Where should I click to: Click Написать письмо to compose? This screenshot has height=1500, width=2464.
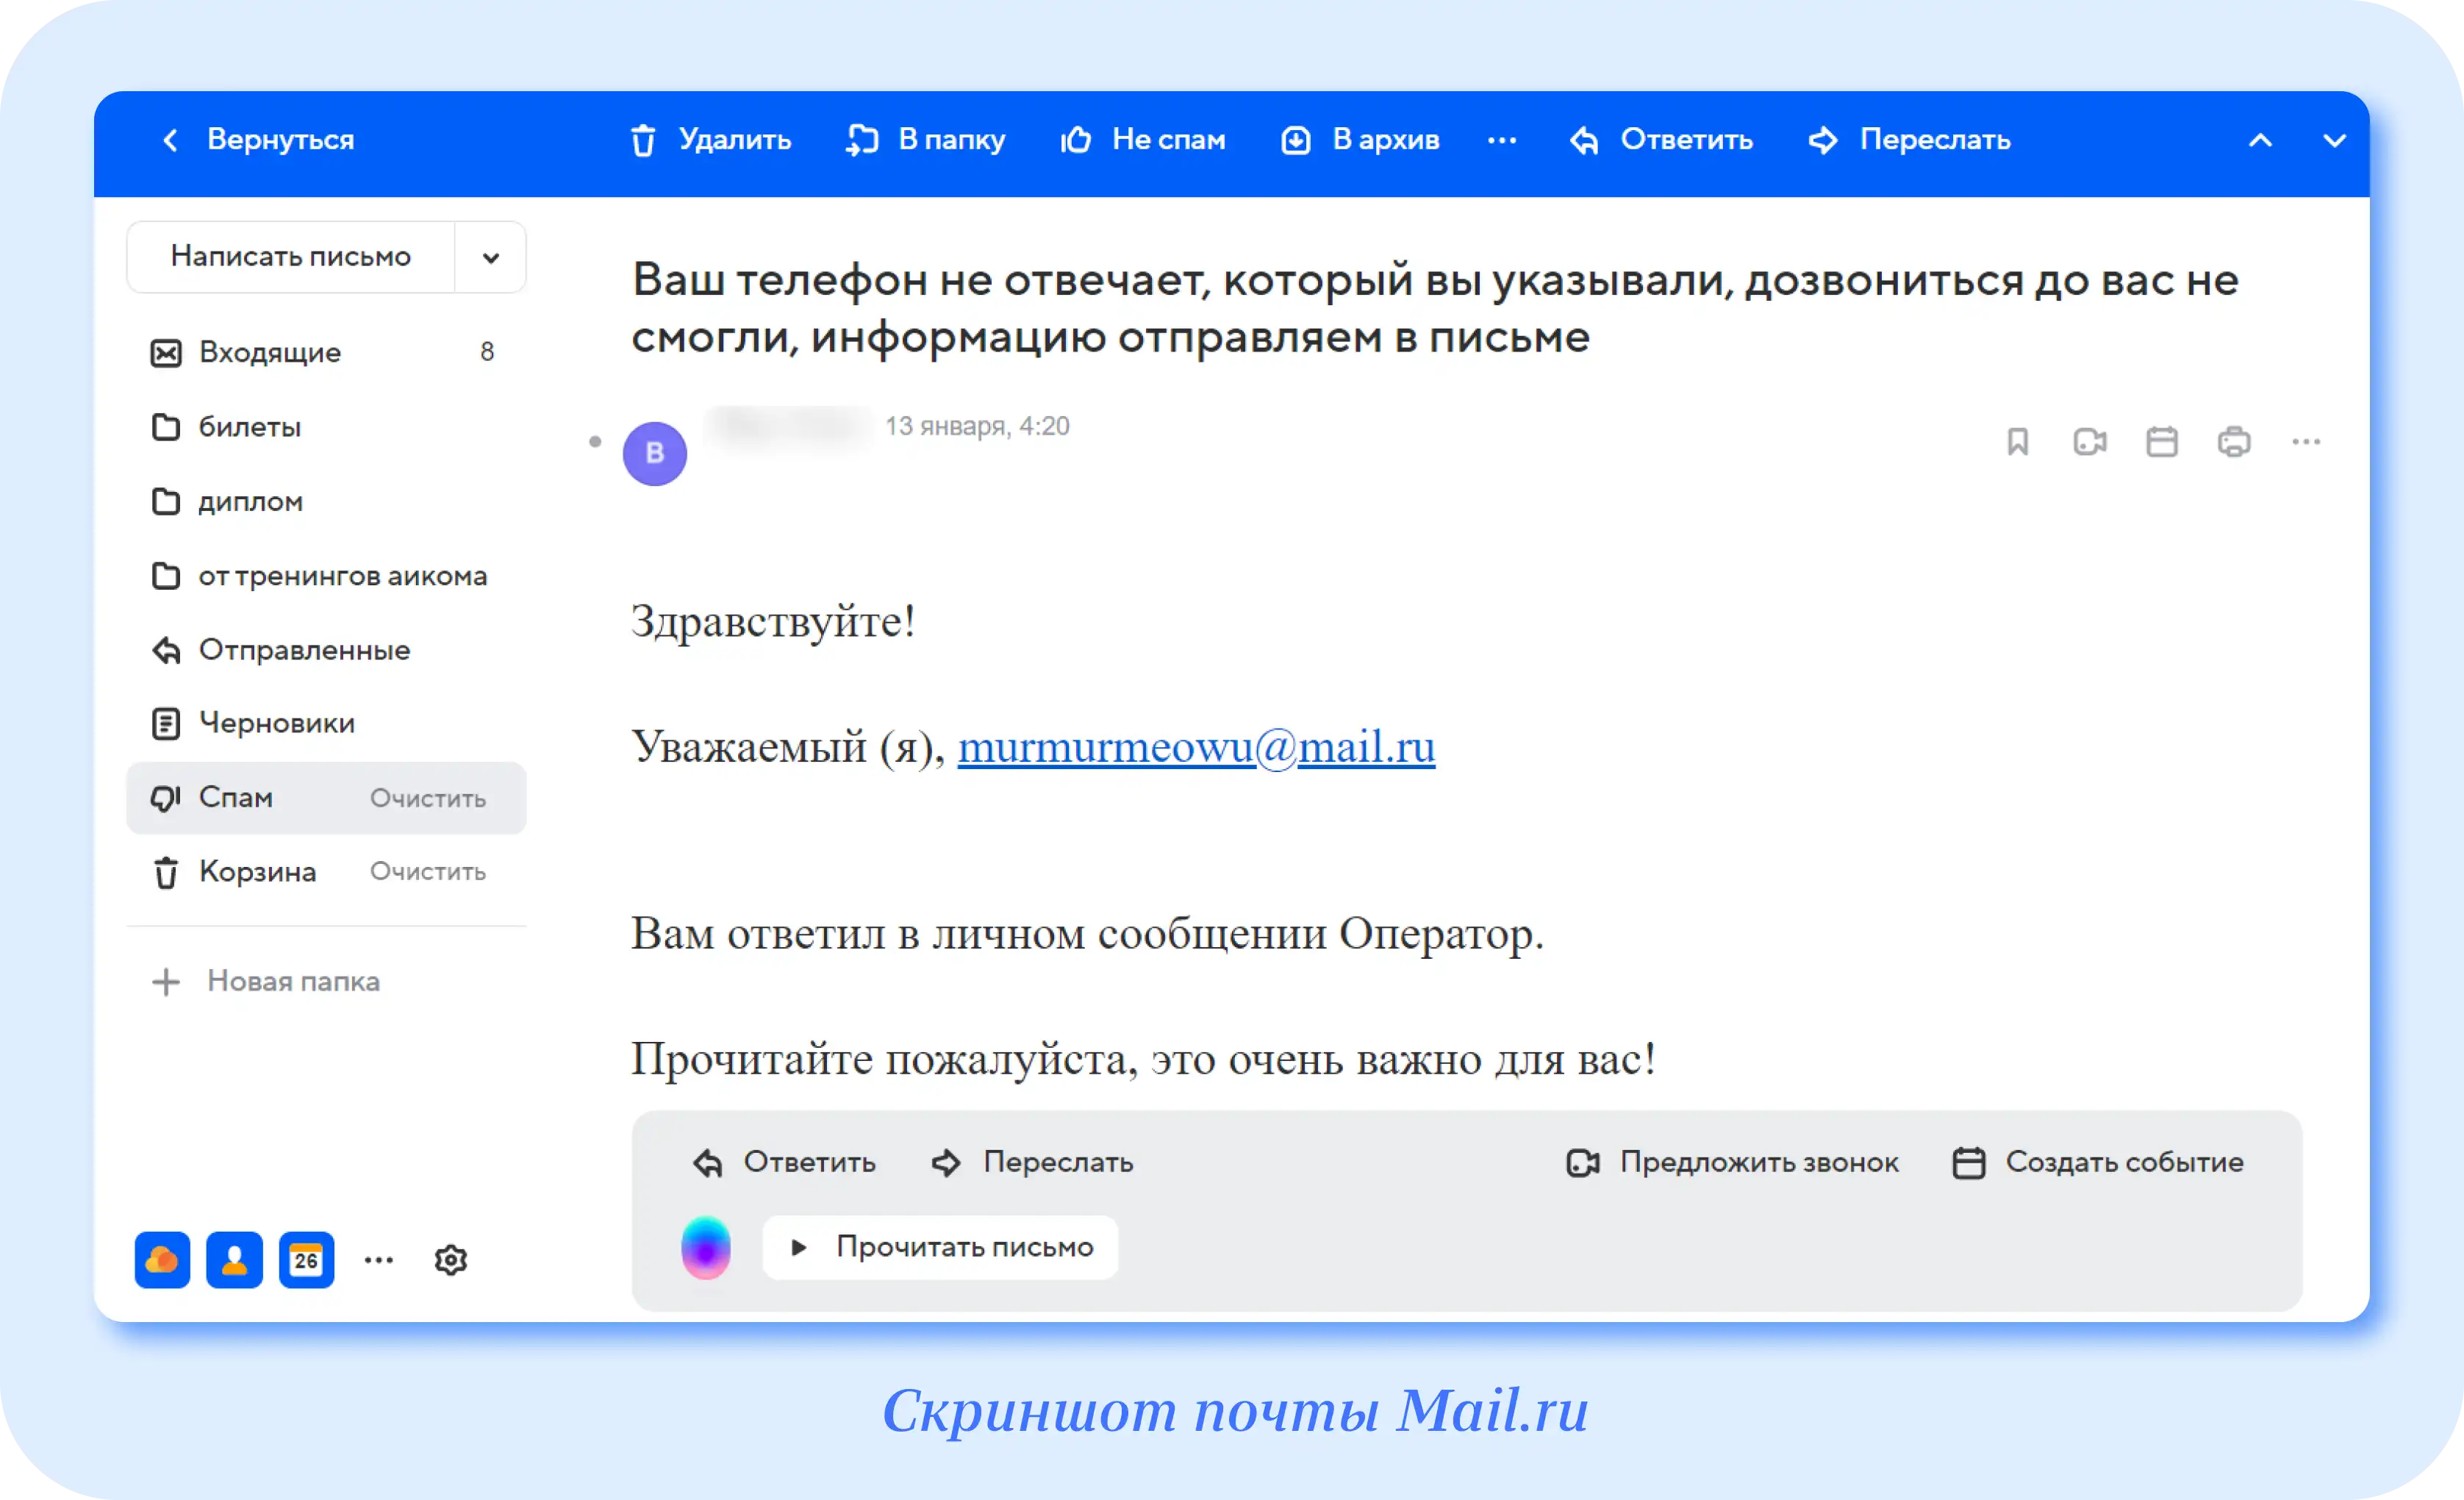pyautogui.click(x=291, y=257)
